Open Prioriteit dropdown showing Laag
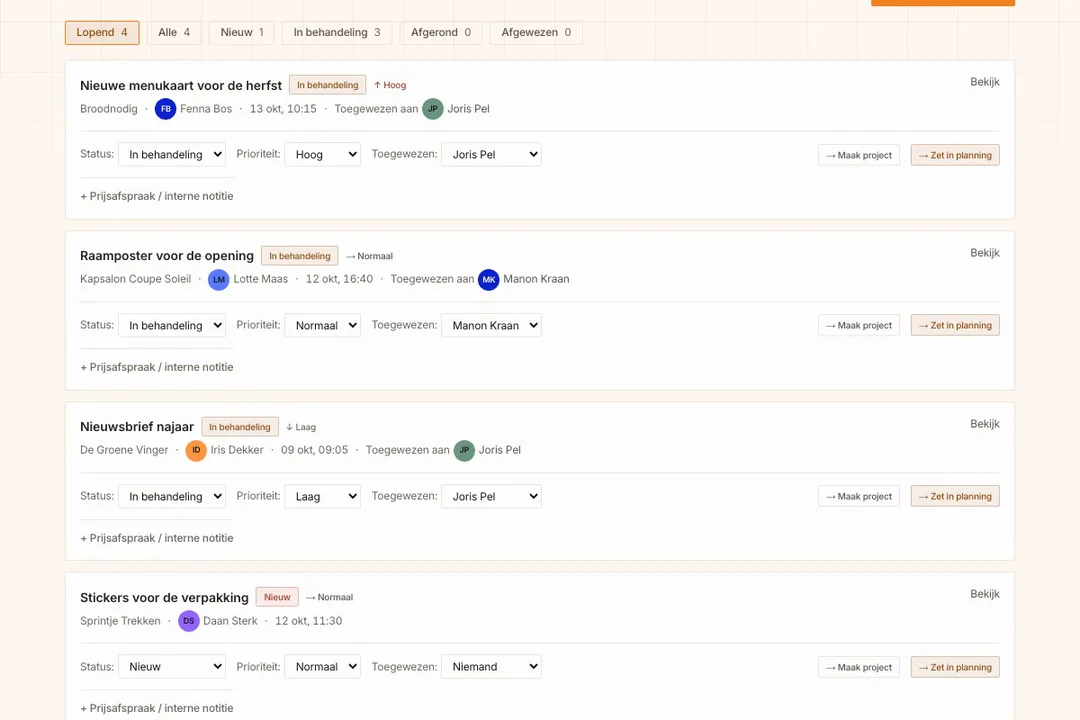1080x720 pixels. (322, 496)
